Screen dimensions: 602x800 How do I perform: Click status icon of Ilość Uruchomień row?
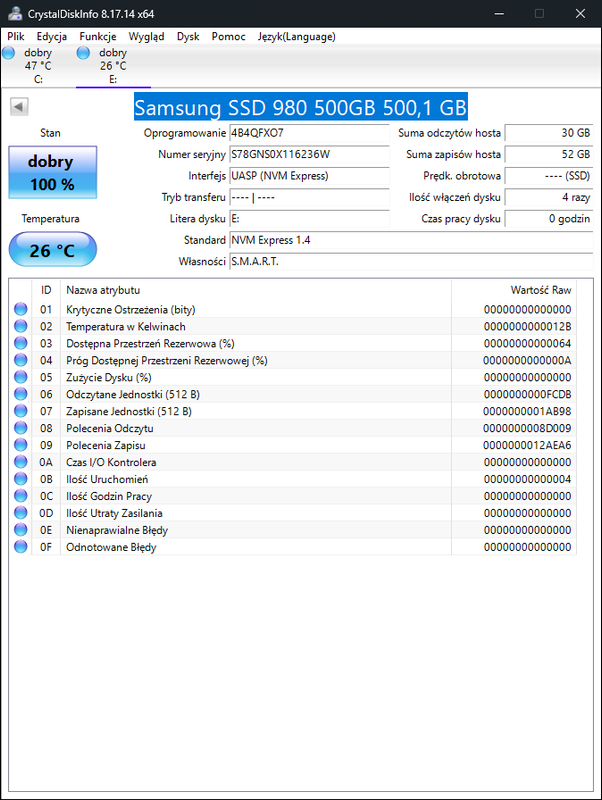(x=20, y=479)
